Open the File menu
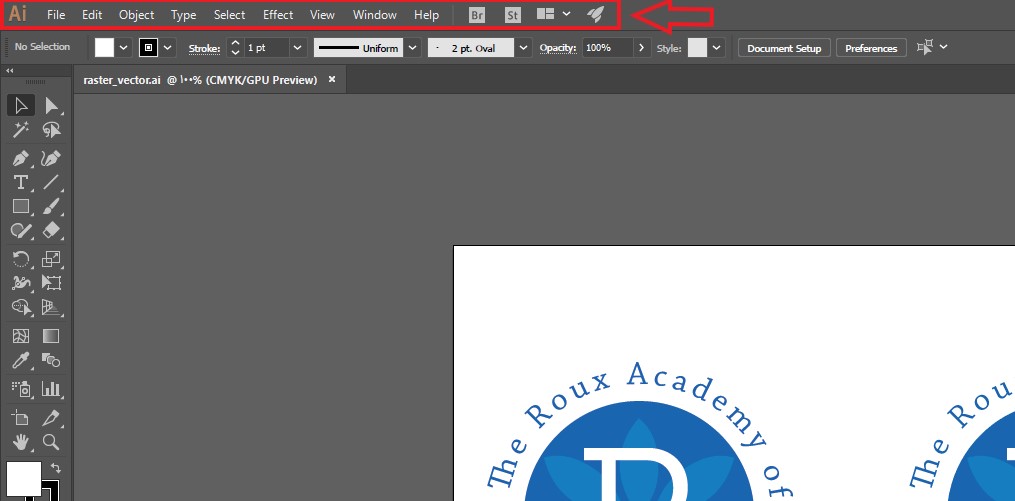Viewport: 1015px width, 501px height. [56, 15]
